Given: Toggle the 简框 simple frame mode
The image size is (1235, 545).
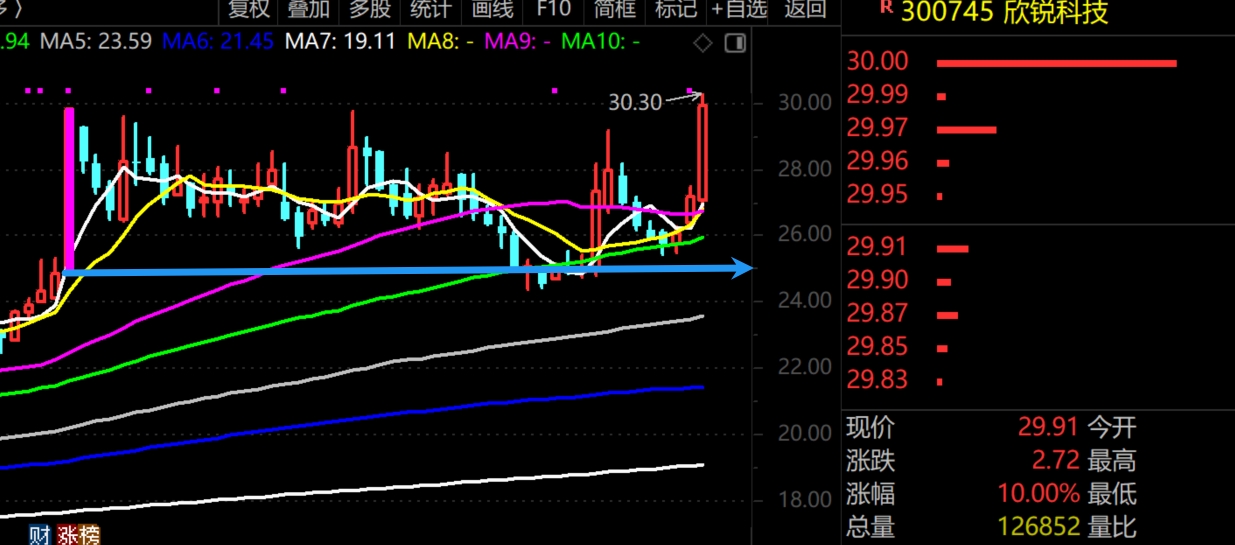Looking at the screenshot, I should pos(614,10).
